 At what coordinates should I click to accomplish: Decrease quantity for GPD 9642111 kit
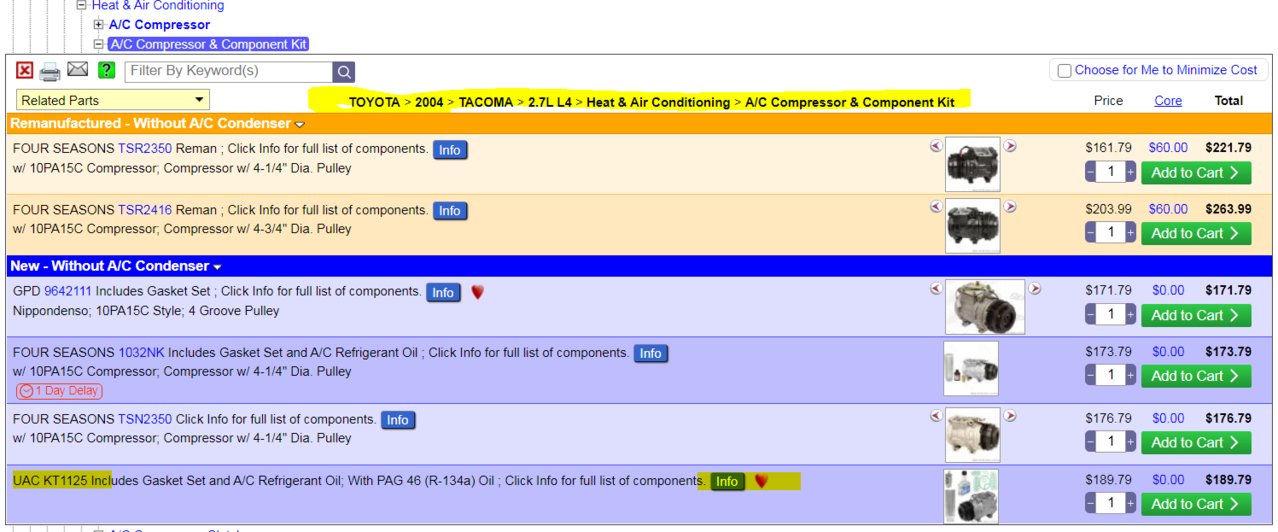(1090, 315)
